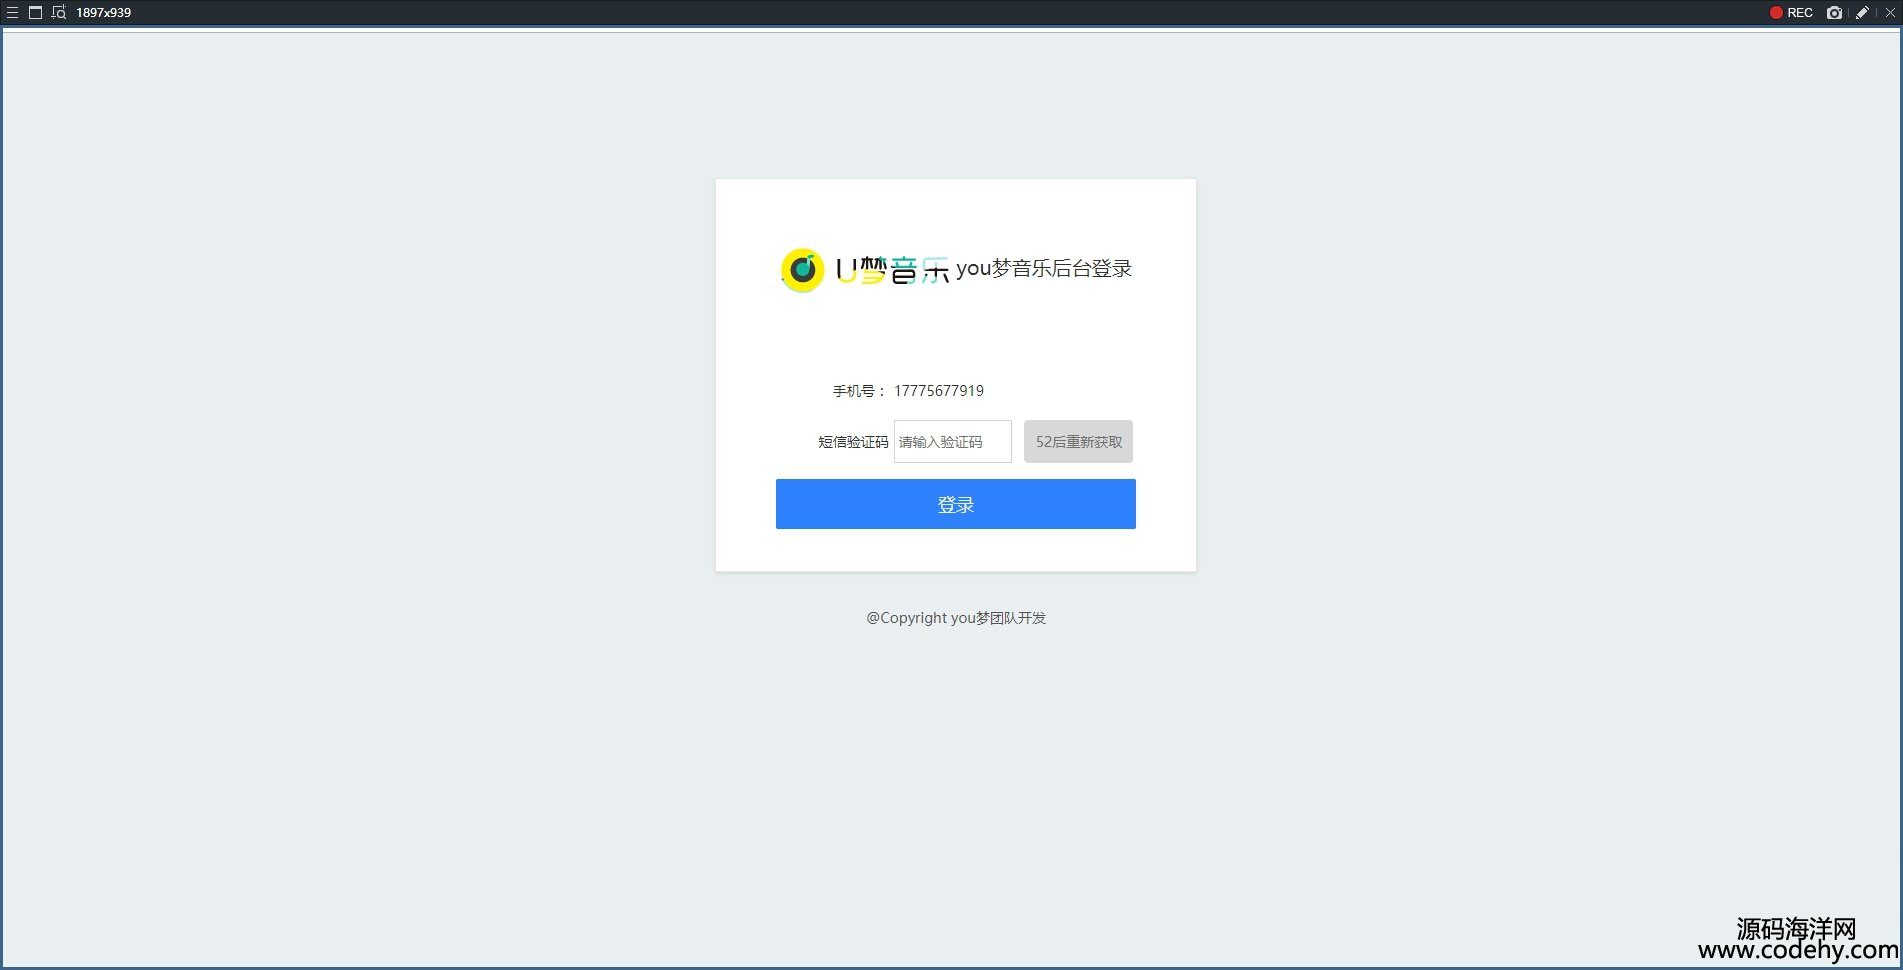Click the region search icon in recorder bar
The height and width of the screenshot is (970, 1903).
pos(59,13)
